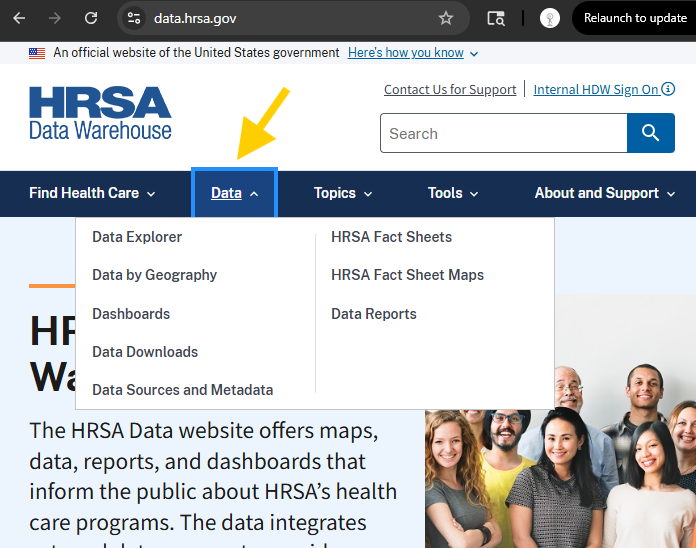Collapse the Data menu
696x548 pixels.
234,193
